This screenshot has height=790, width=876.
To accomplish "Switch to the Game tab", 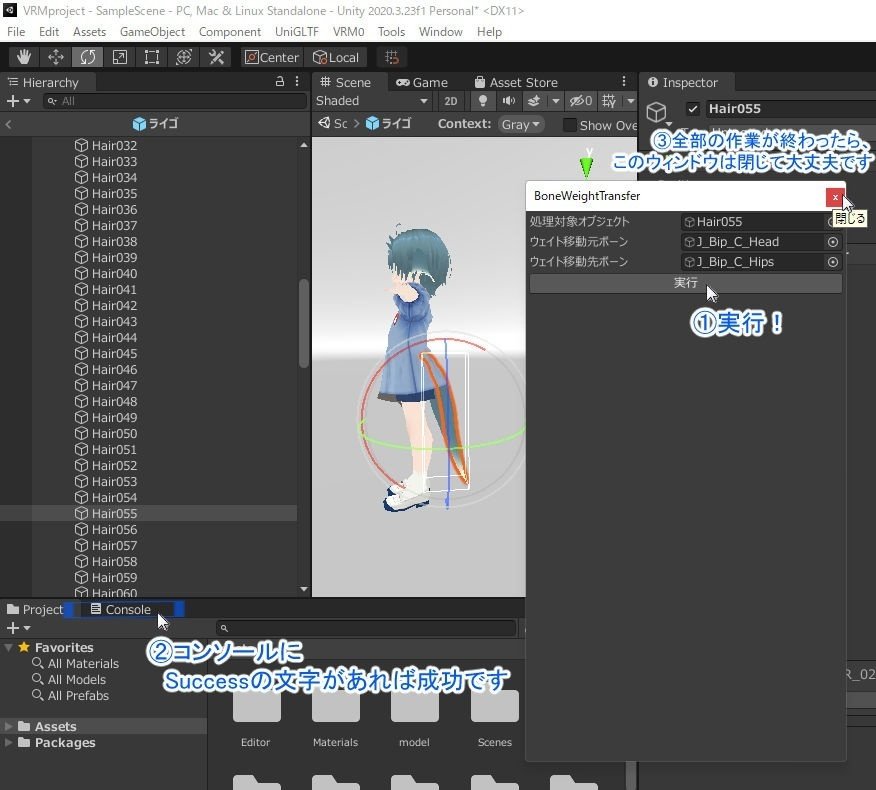I will 422,82.
